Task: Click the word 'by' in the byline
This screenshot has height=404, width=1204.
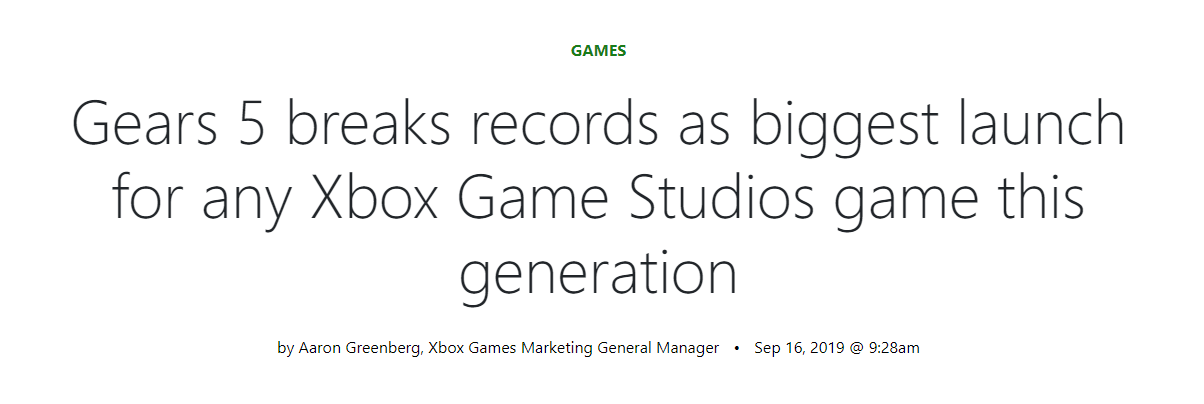Action: coord(286,348)
